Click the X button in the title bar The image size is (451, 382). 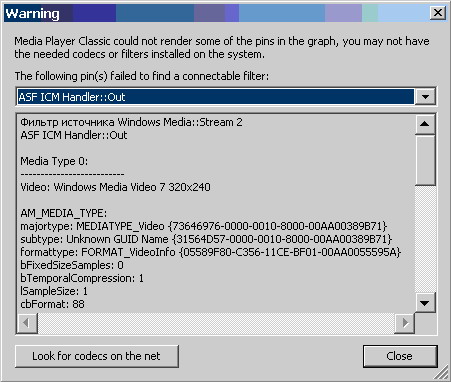(x=438, y=13)
